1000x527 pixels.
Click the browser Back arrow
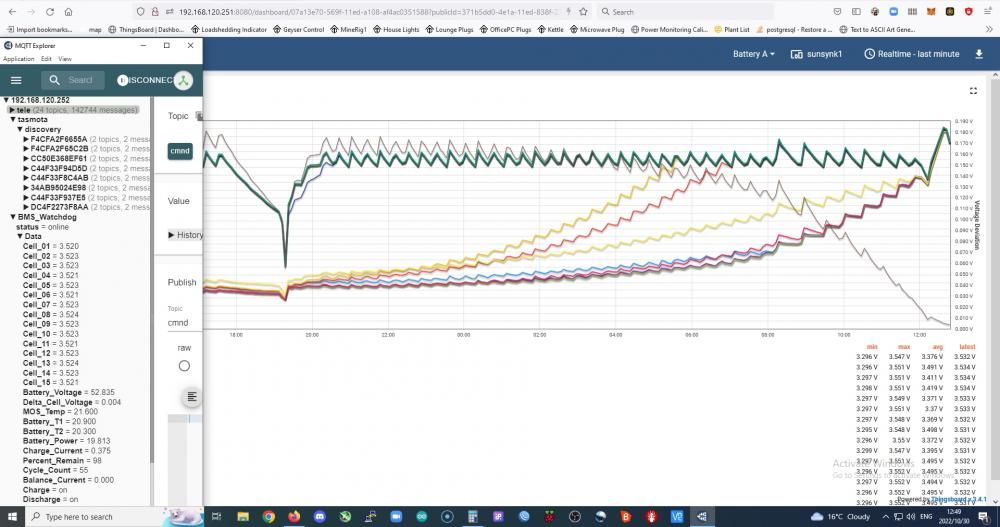12,11
